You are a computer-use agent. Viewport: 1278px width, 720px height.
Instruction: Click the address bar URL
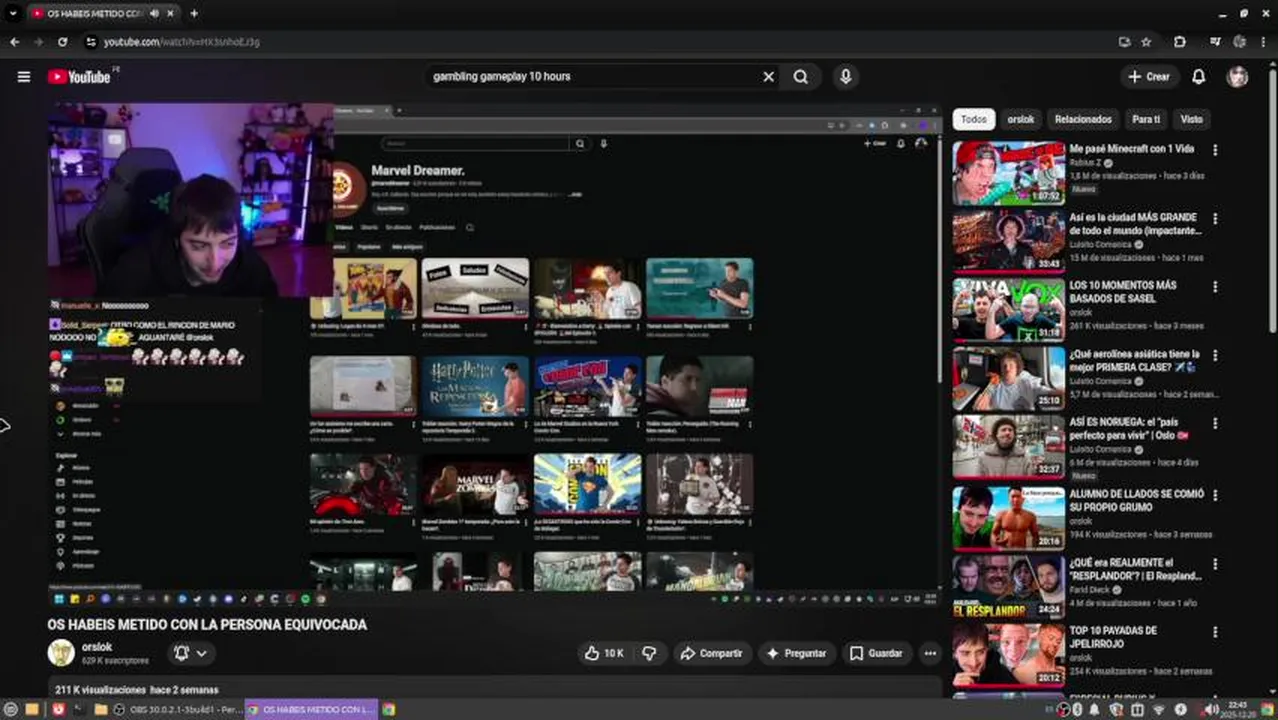(x=182, y=42)
